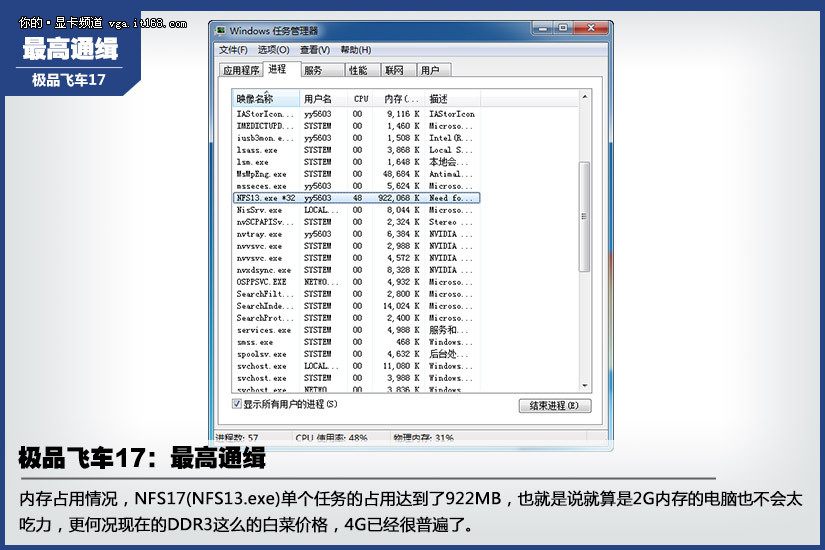Sort by 用户名 column header
825x550 pixels.
pos(324,98)
